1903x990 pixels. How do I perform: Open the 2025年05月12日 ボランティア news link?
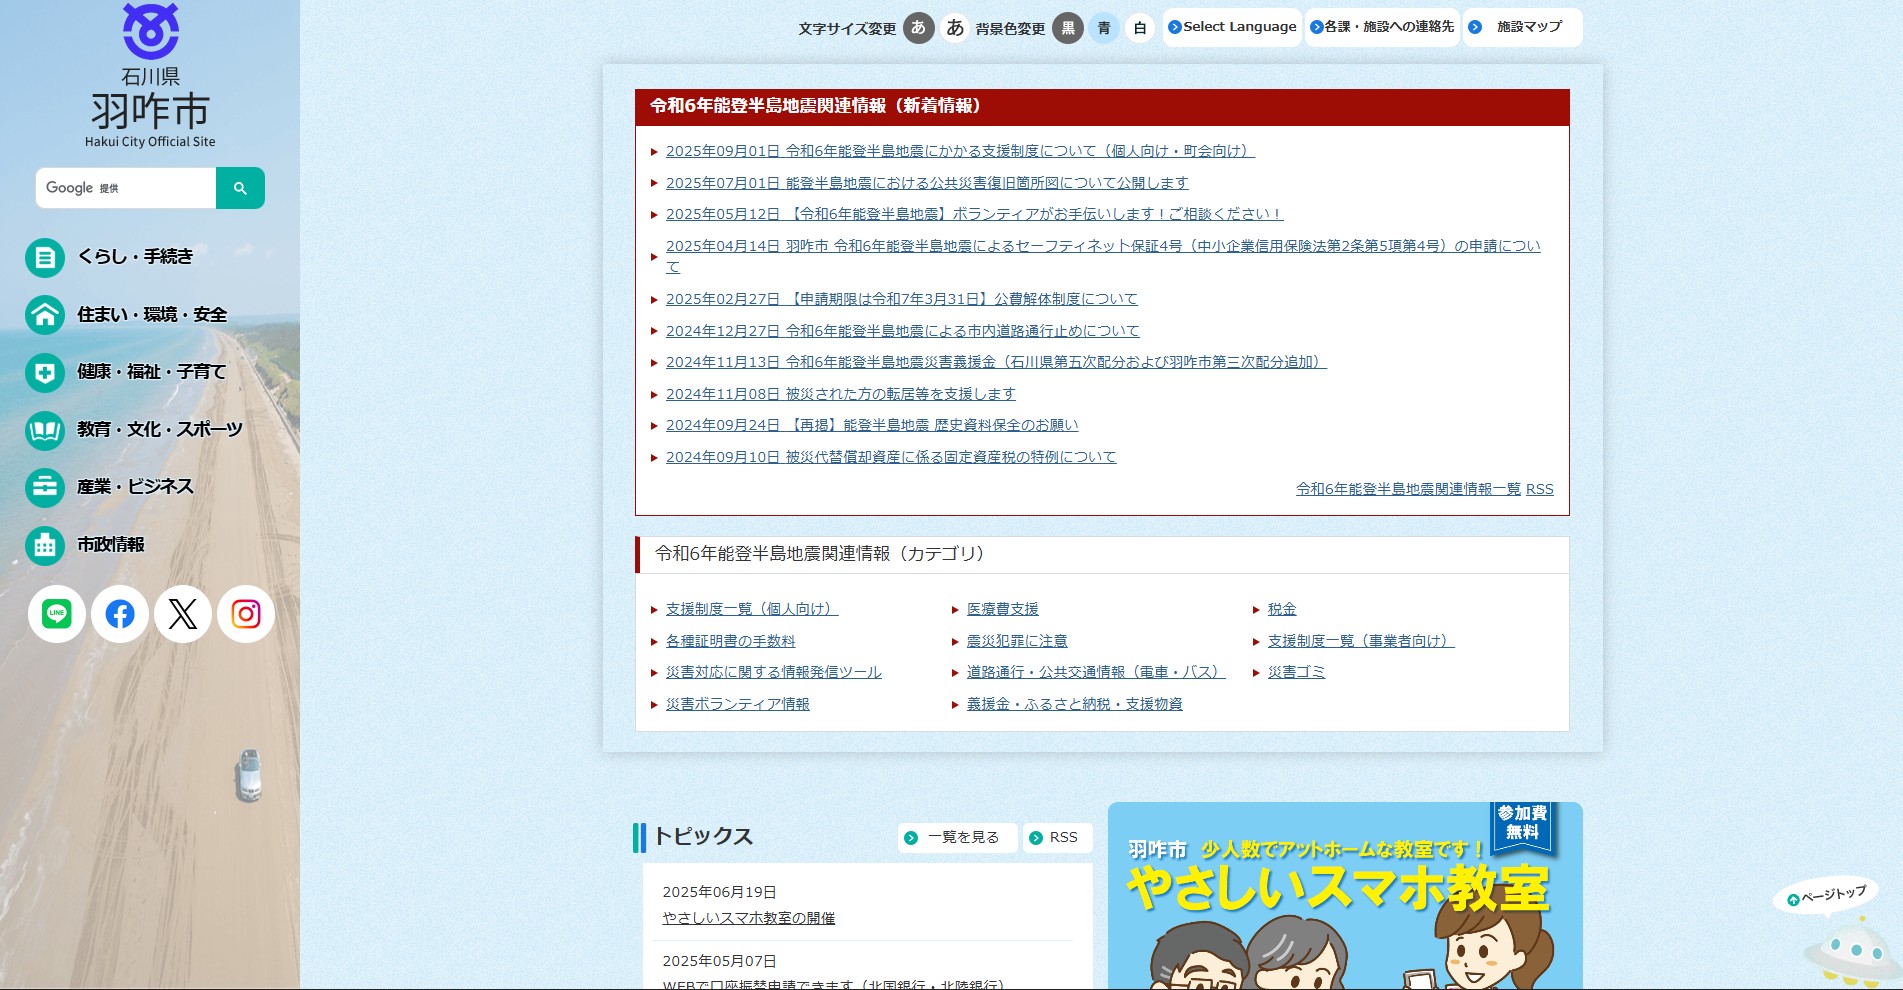(x=974, y=214)
